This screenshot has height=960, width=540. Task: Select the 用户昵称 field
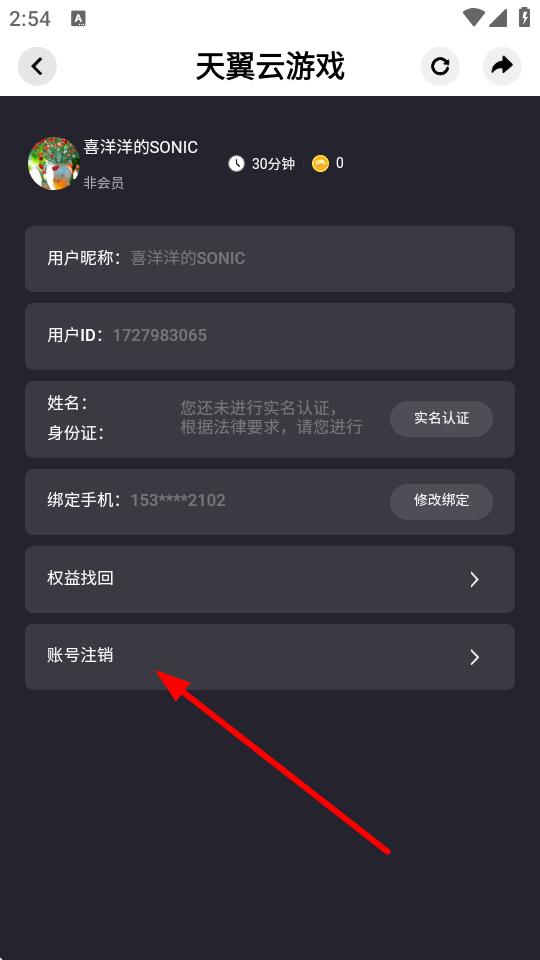pos(270,259)
